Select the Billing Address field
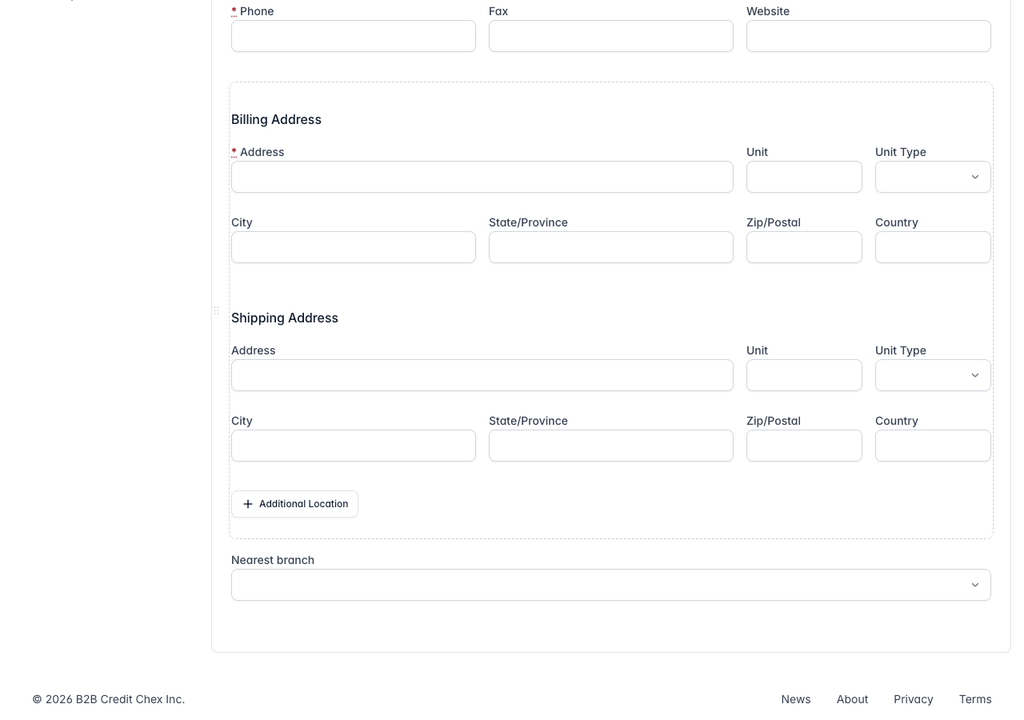1024x720 pixels. [x=482, y=177]
